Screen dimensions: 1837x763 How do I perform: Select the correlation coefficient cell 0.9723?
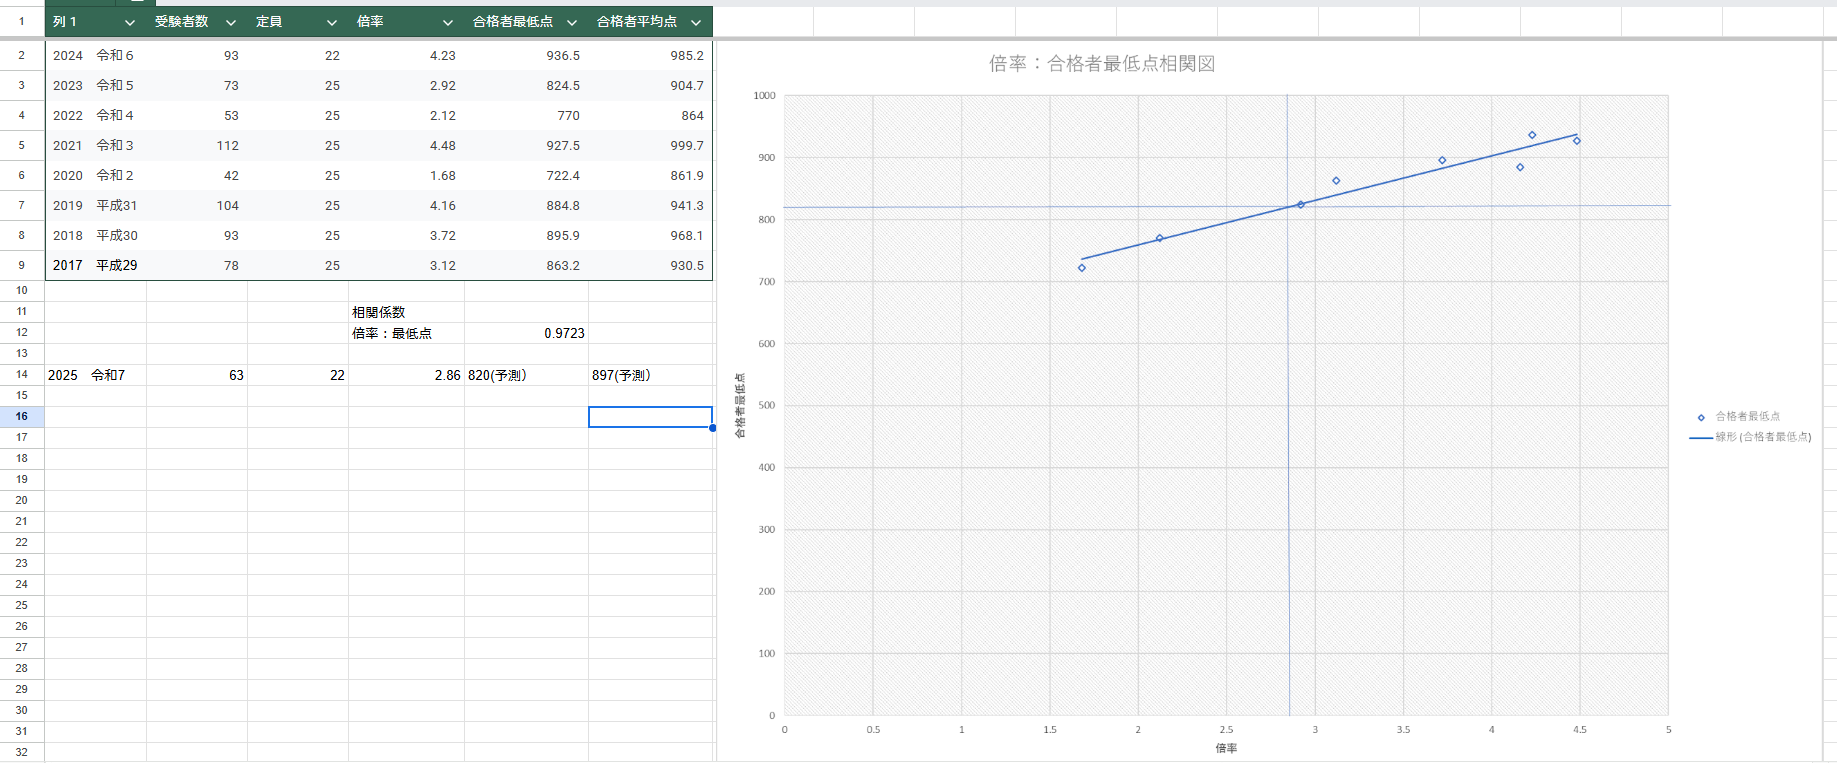coord(526,333)
